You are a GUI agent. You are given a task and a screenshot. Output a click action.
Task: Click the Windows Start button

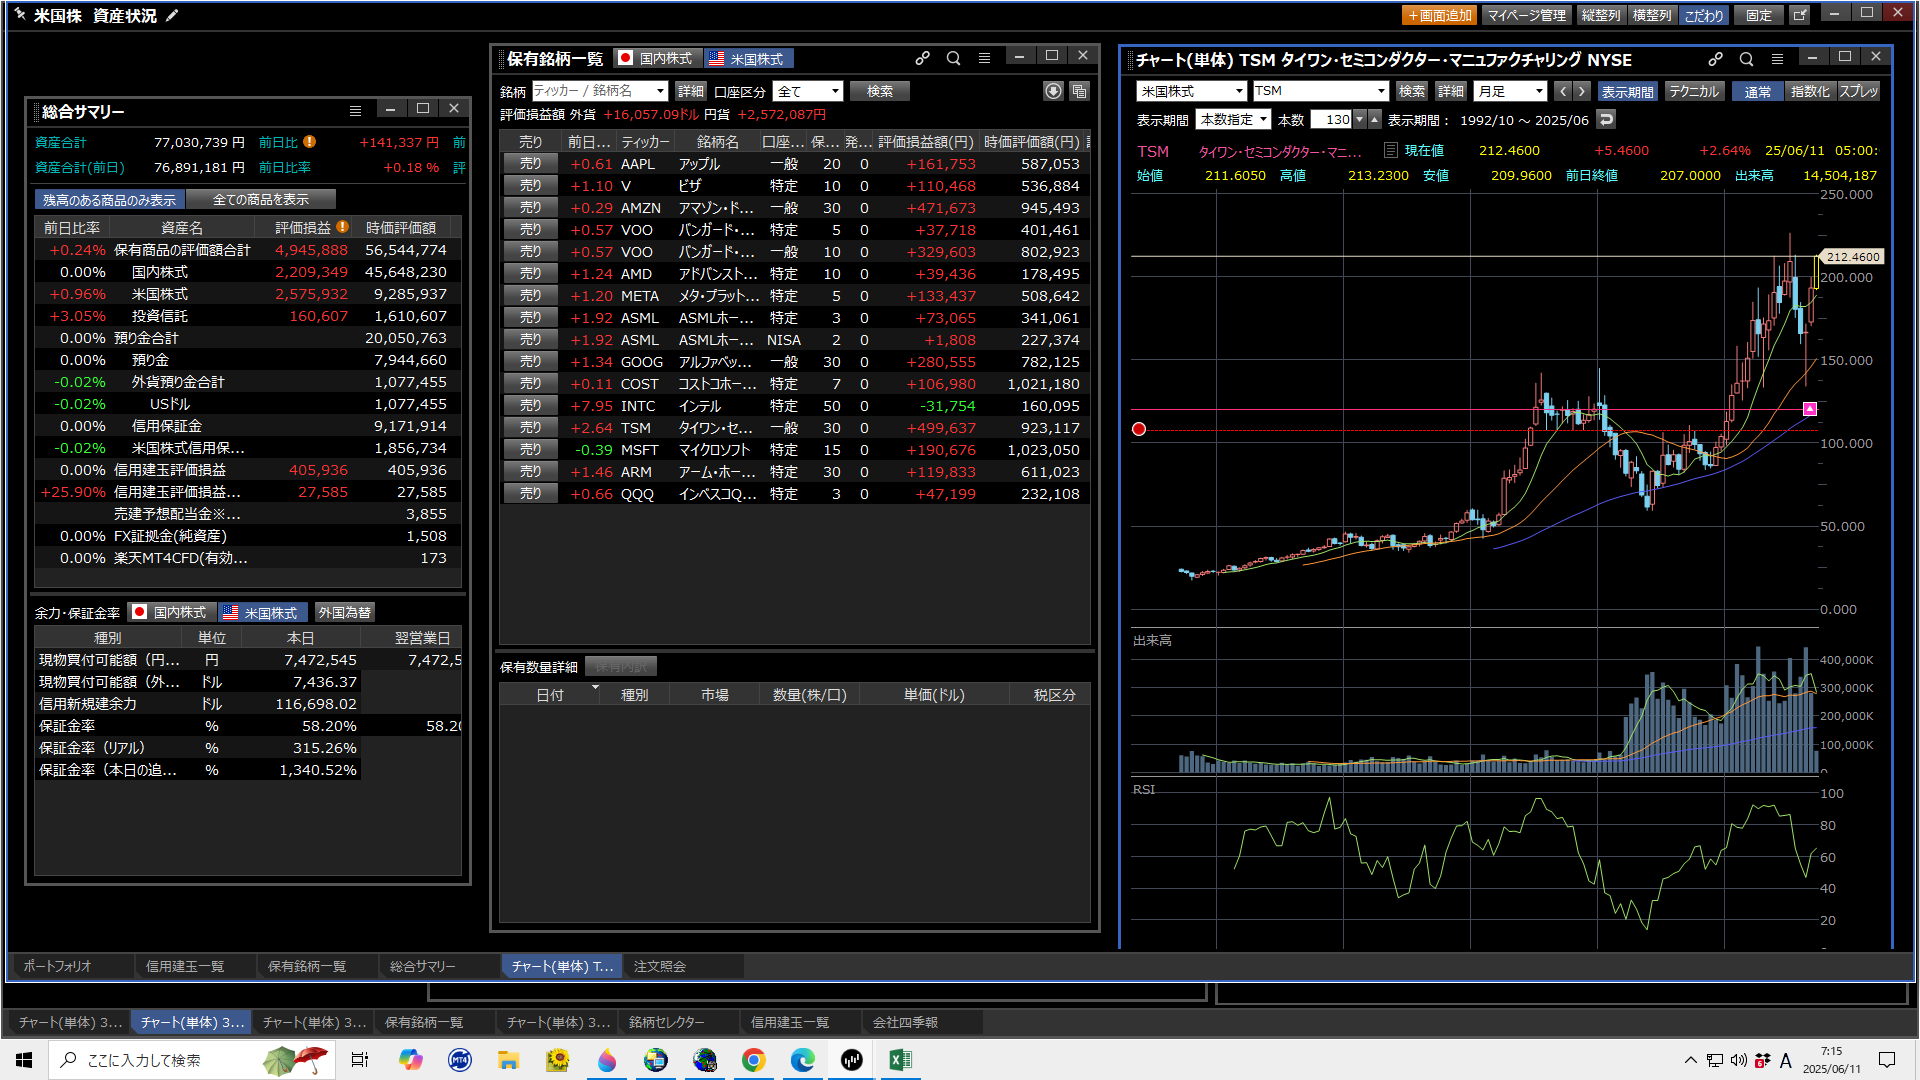(x=24, y=1060)
